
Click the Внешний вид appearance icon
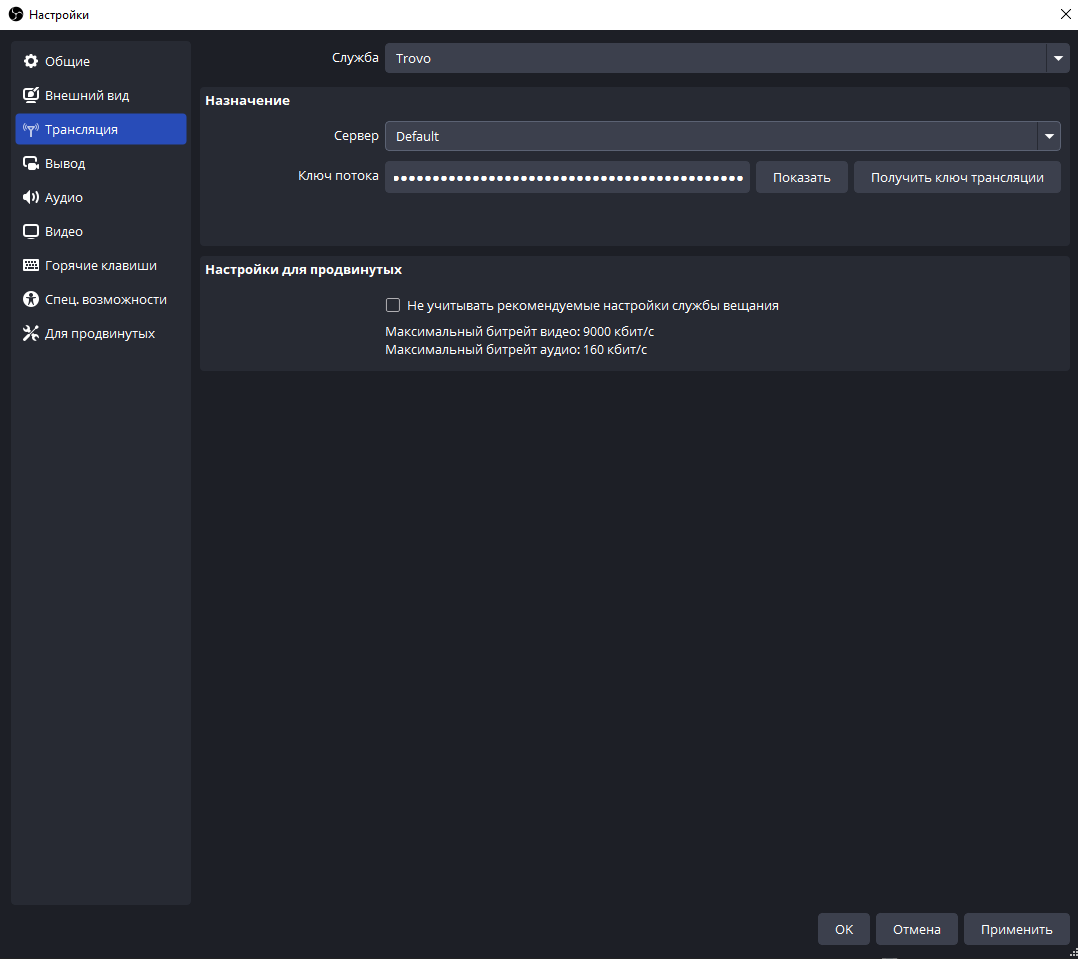tap(30, 96)
